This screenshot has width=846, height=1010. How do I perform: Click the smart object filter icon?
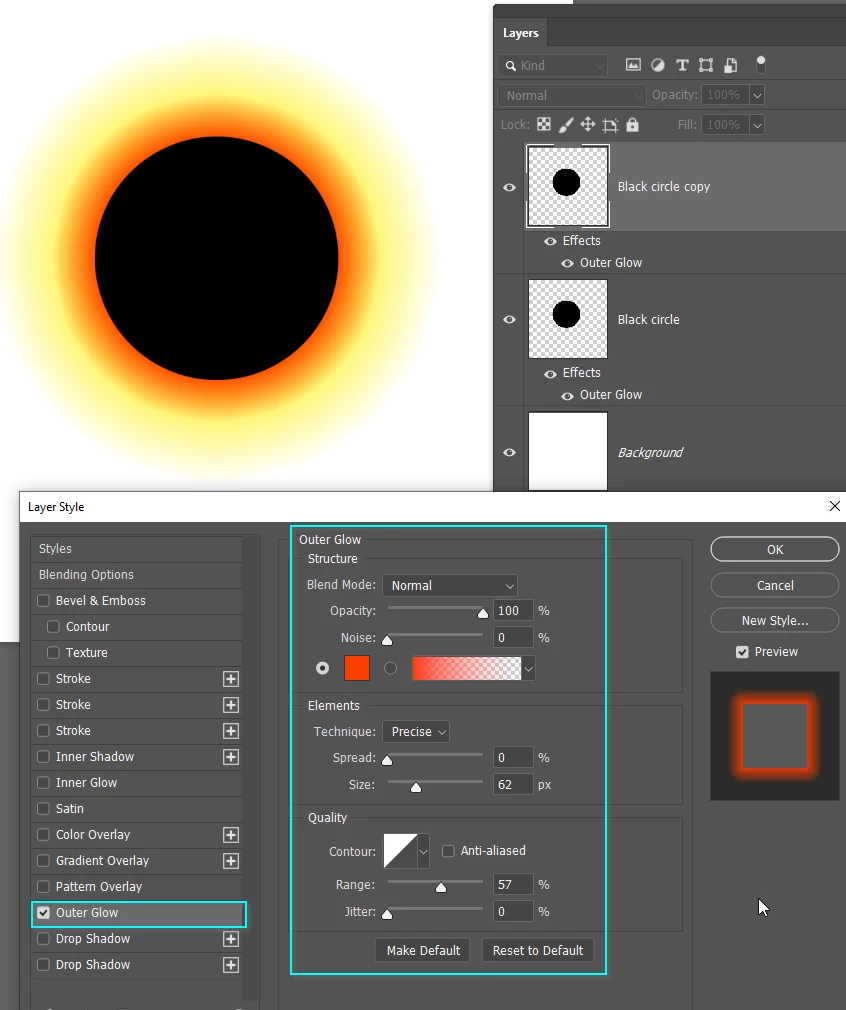731,65
